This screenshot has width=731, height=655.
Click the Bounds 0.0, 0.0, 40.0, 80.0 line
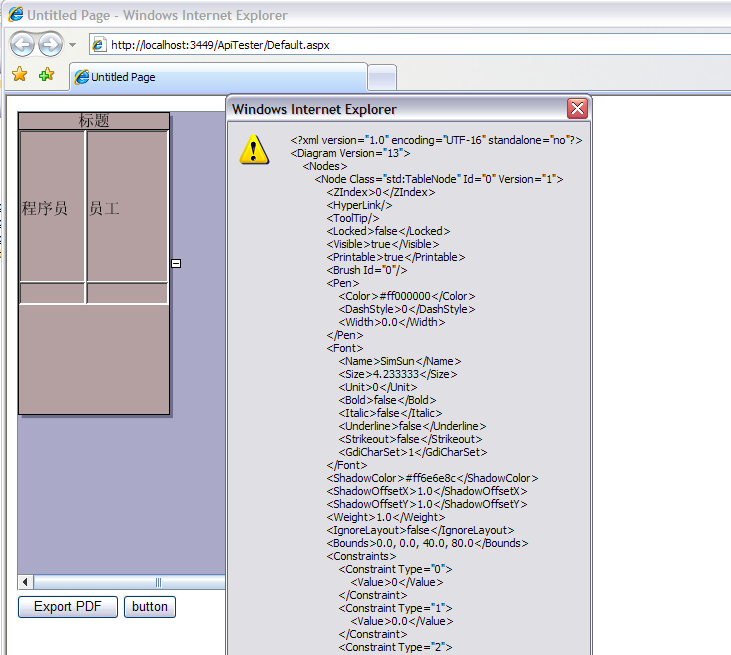pos(427,544)
